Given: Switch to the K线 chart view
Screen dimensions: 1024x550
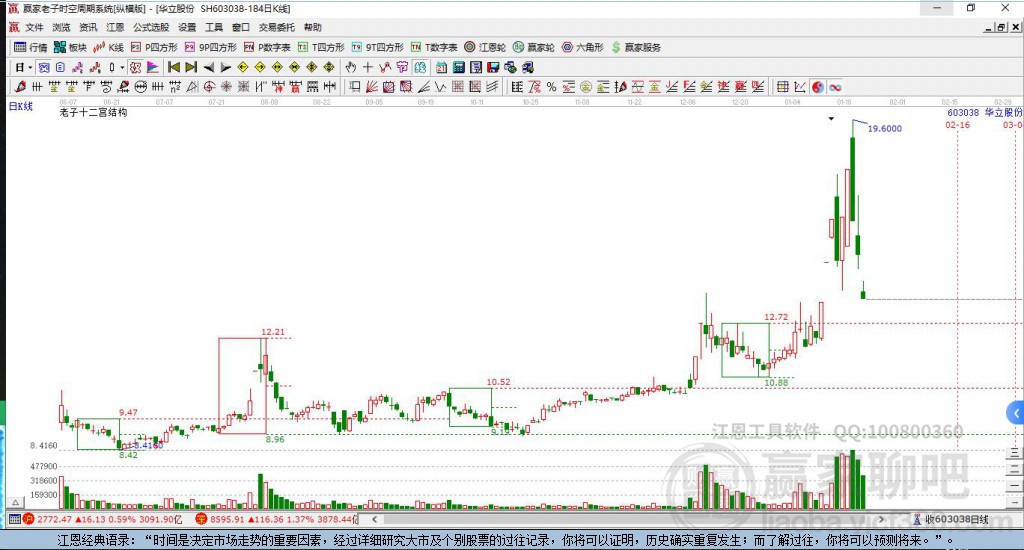Looking at the screenshot, I should 108,47.
